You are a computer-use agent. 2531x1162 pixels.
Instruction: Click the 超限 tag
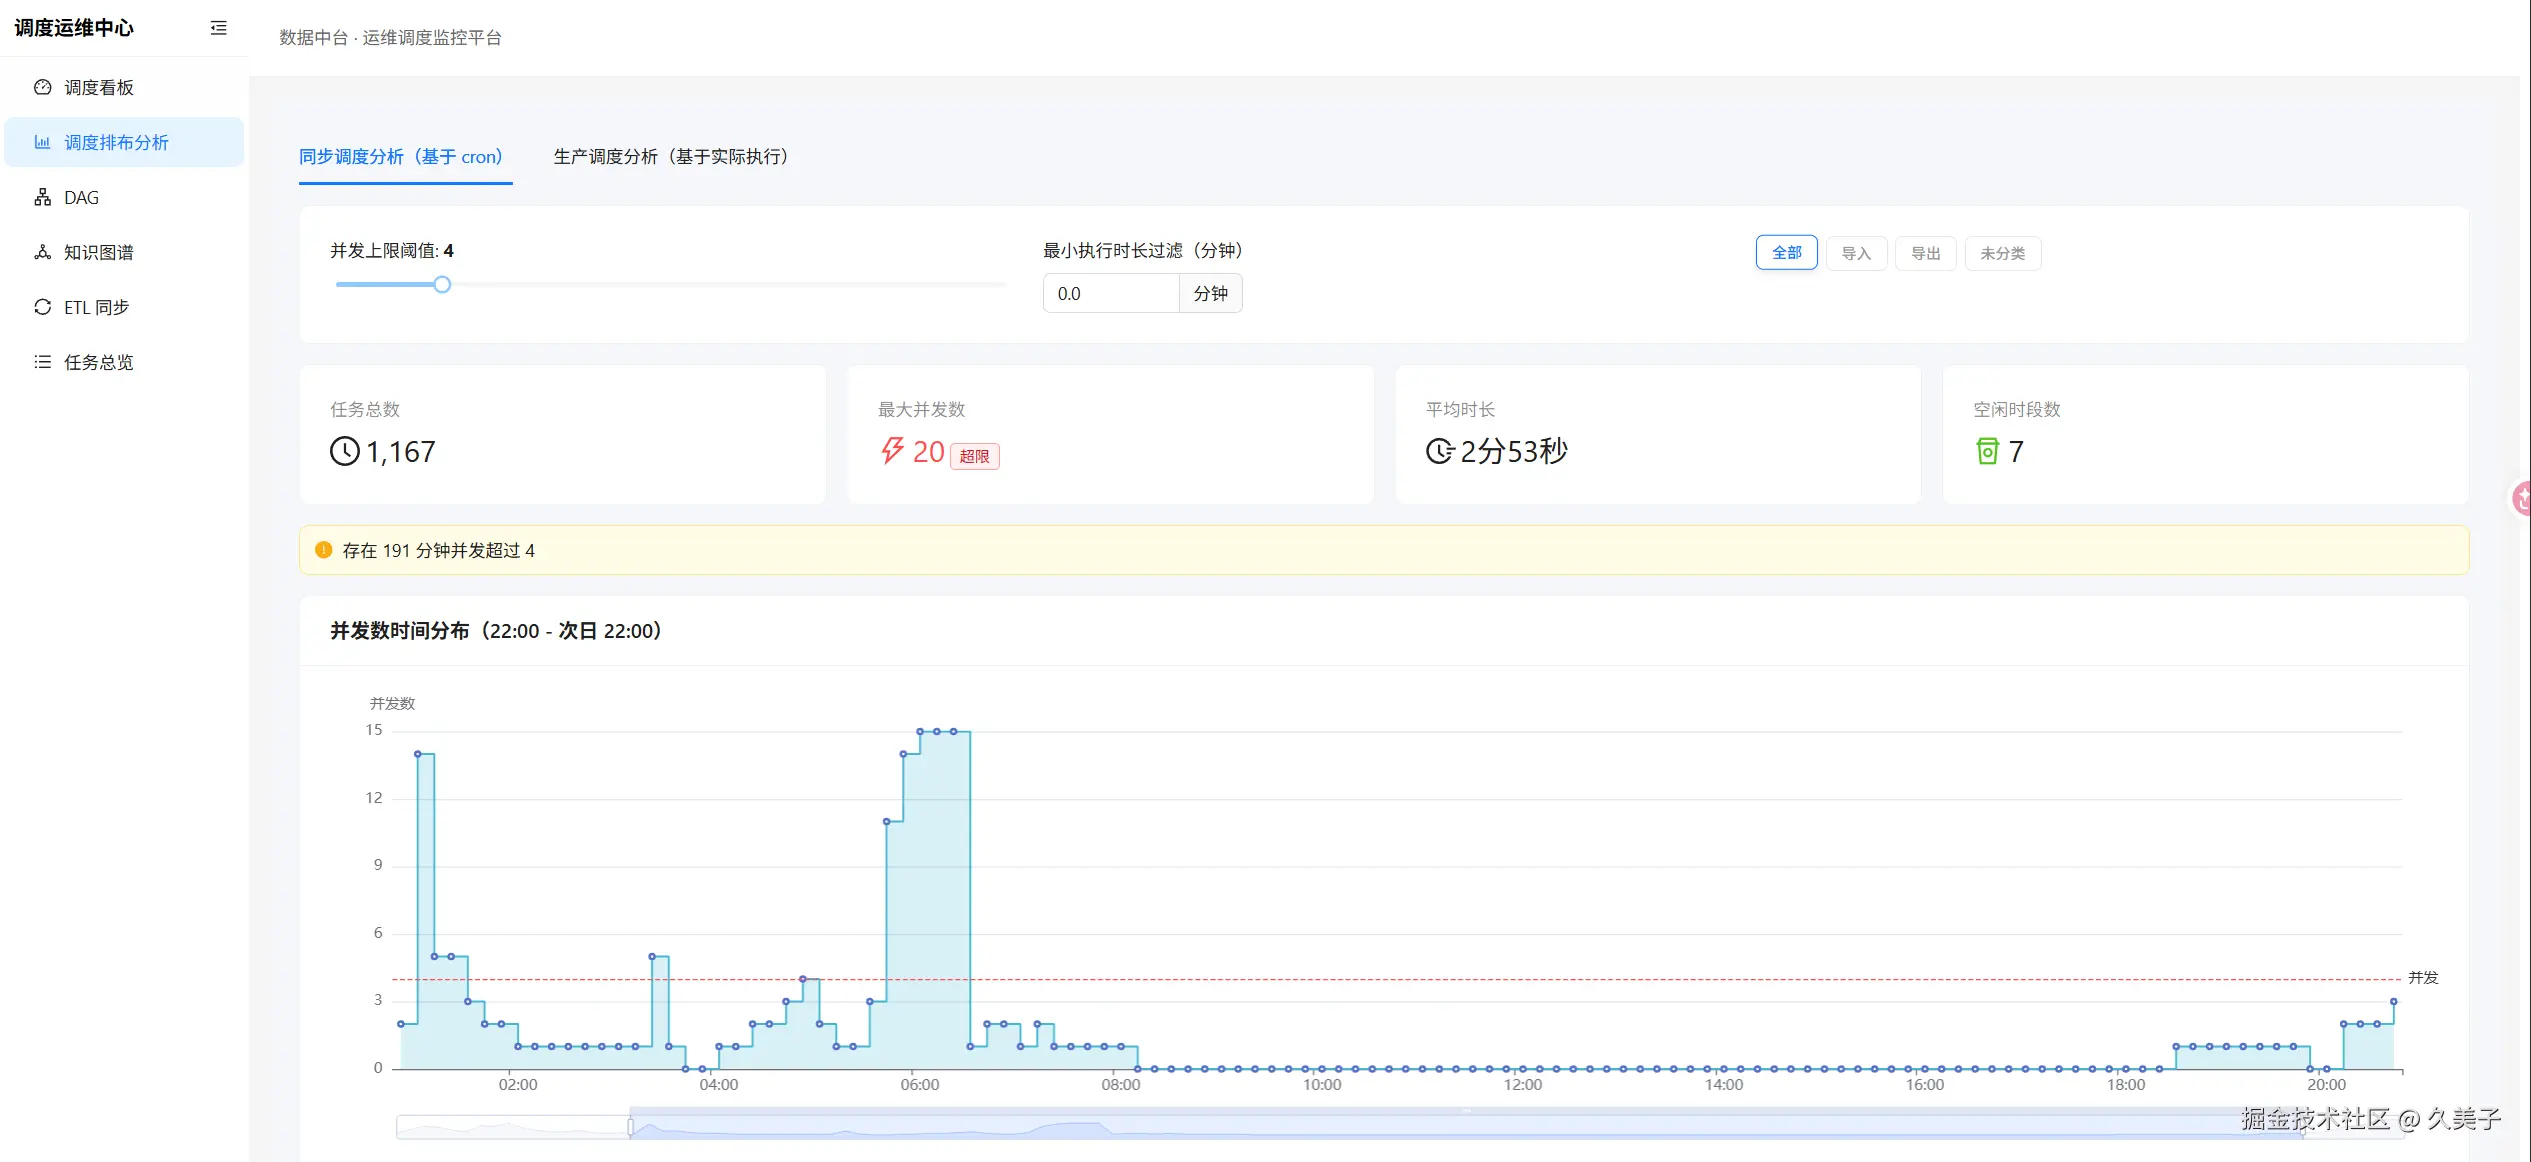[974, 456]
